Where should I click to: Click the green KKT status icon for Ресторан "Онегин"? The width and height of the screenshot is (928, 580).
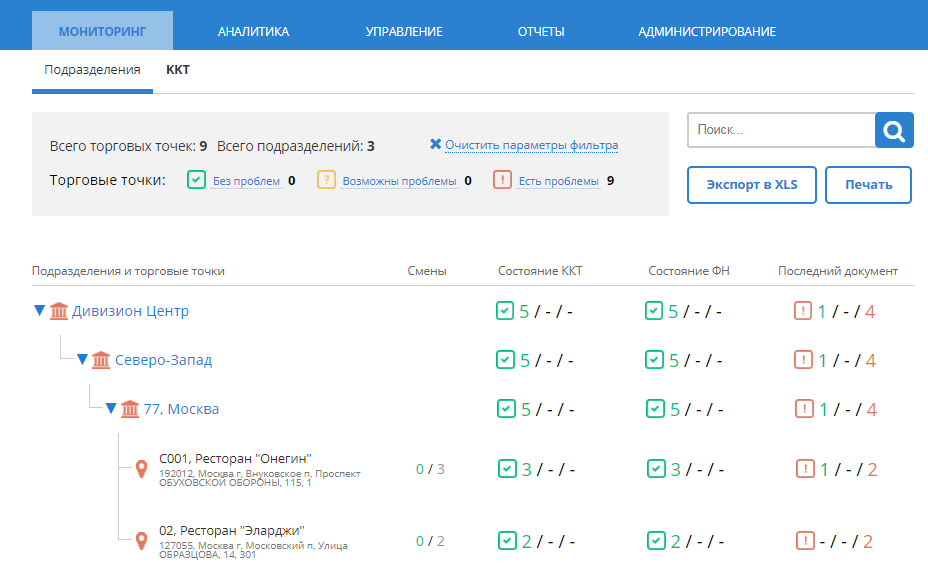pyautogui.click(x=506, y=468)
